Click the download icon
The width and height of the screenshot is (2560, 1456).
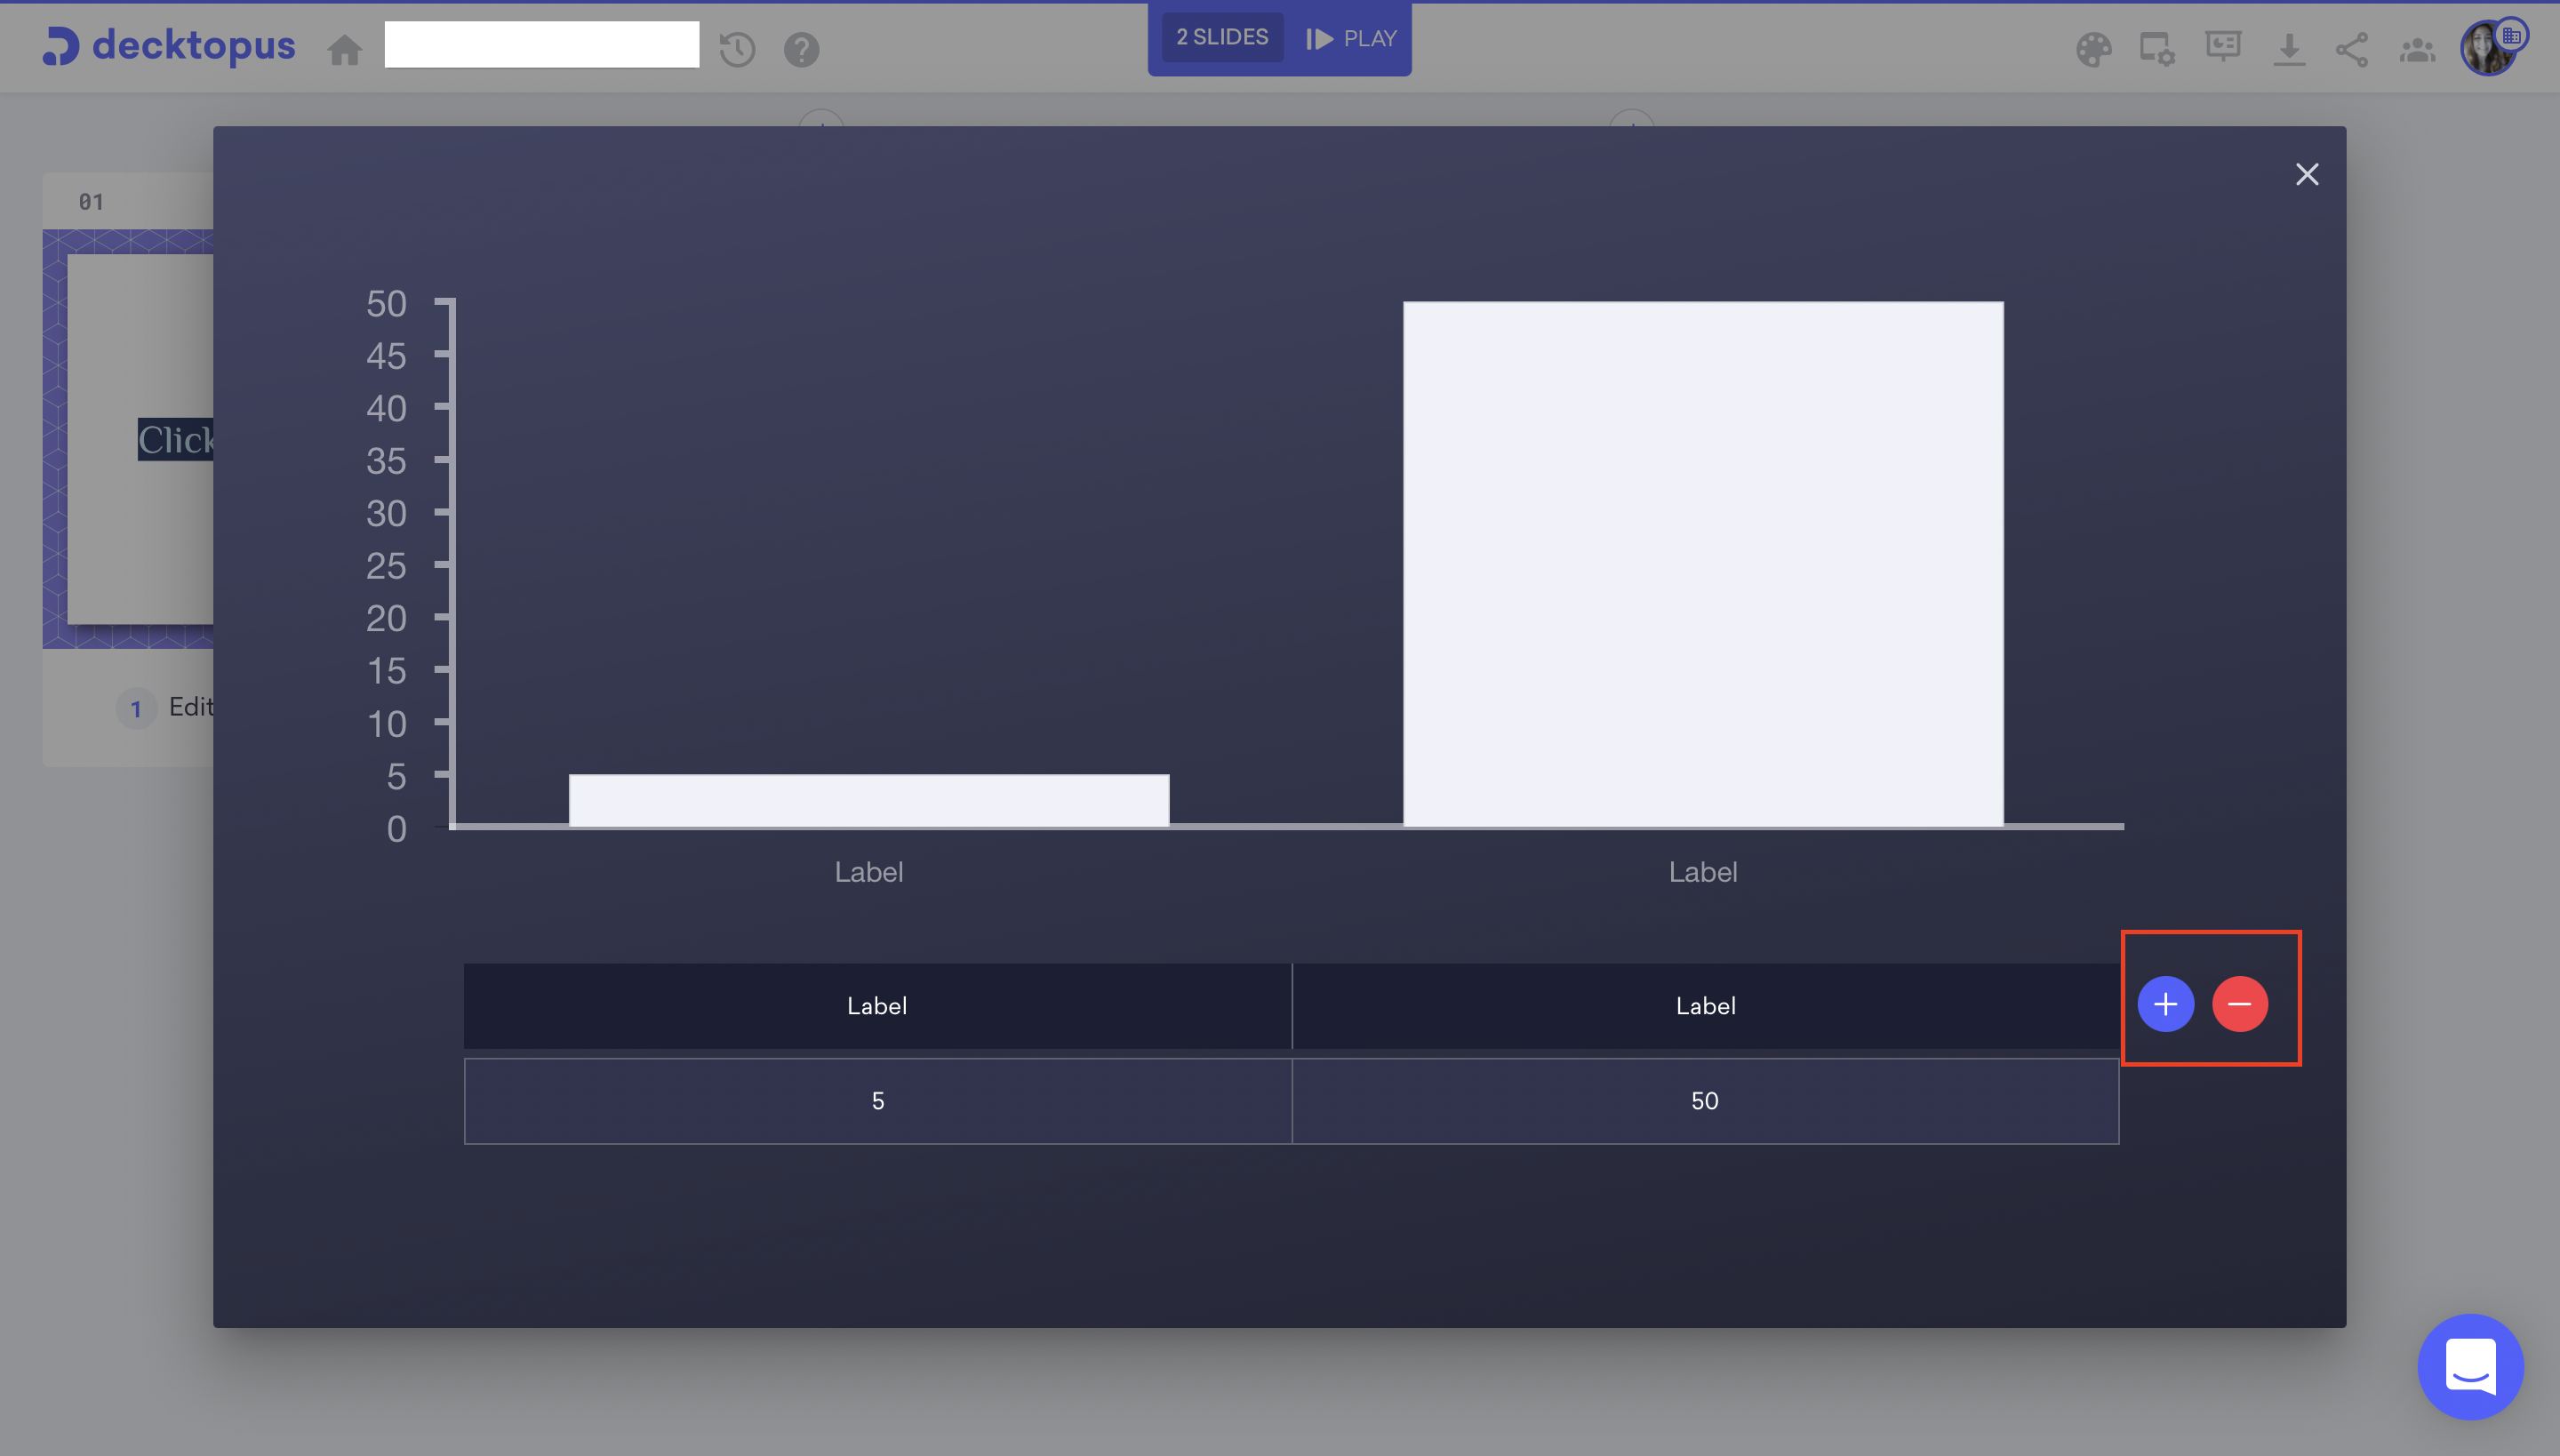coord(2288,49)
